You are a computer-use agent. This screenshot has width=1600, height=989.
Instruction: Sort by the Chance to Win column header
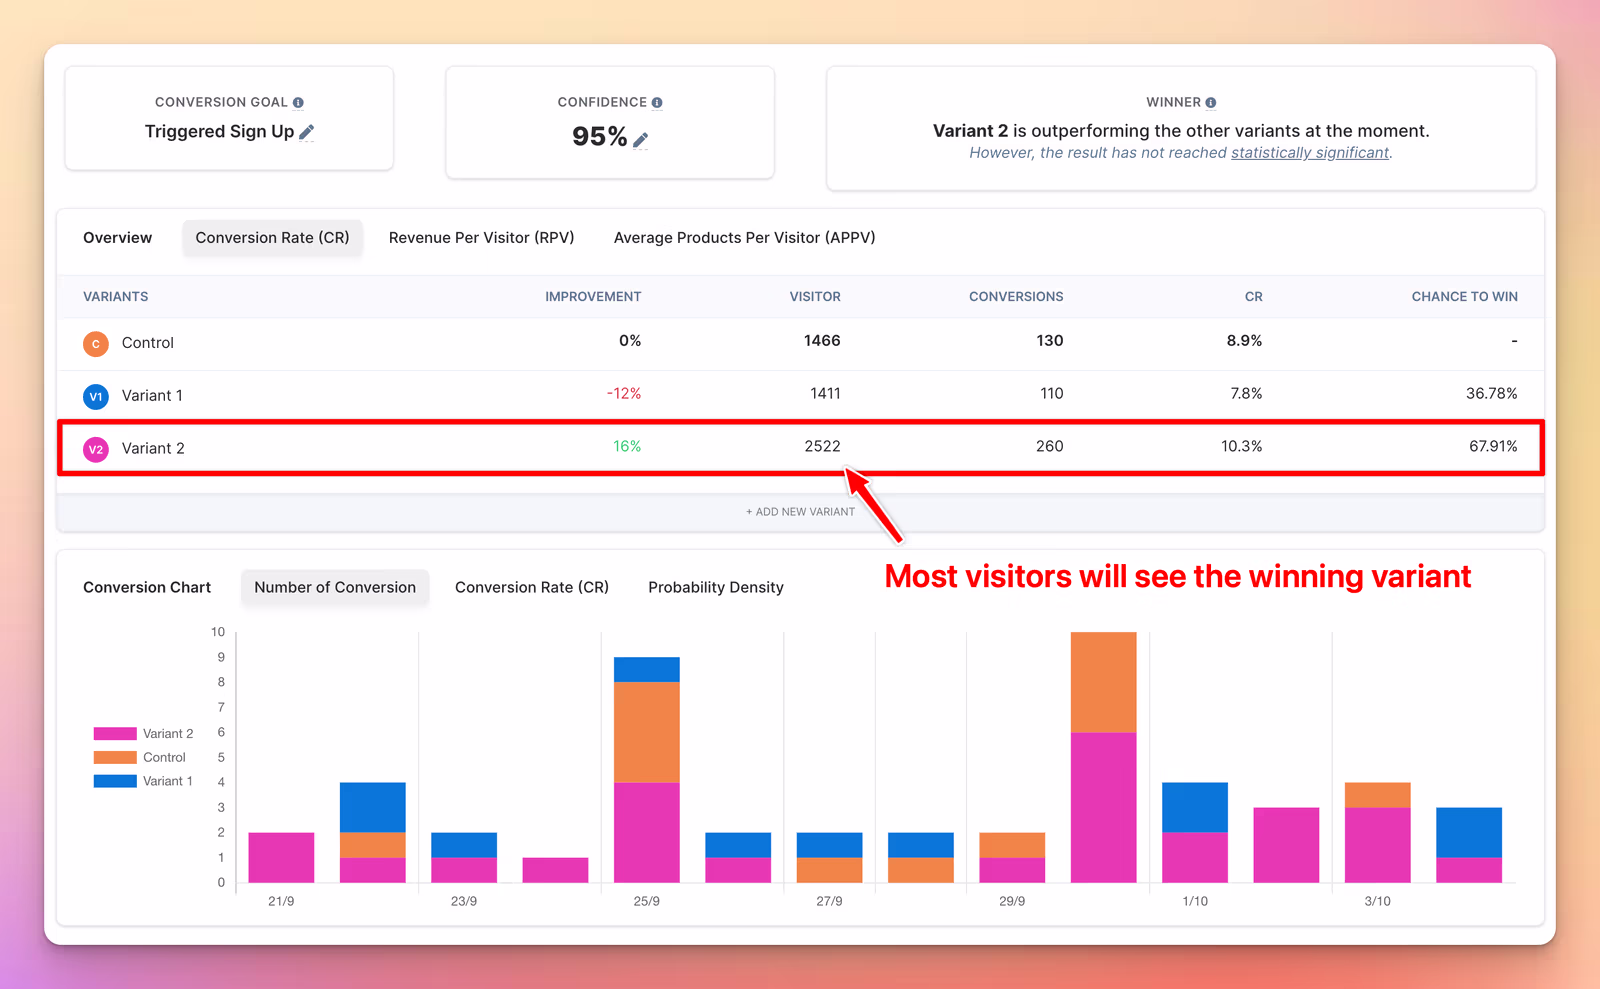1464,297
